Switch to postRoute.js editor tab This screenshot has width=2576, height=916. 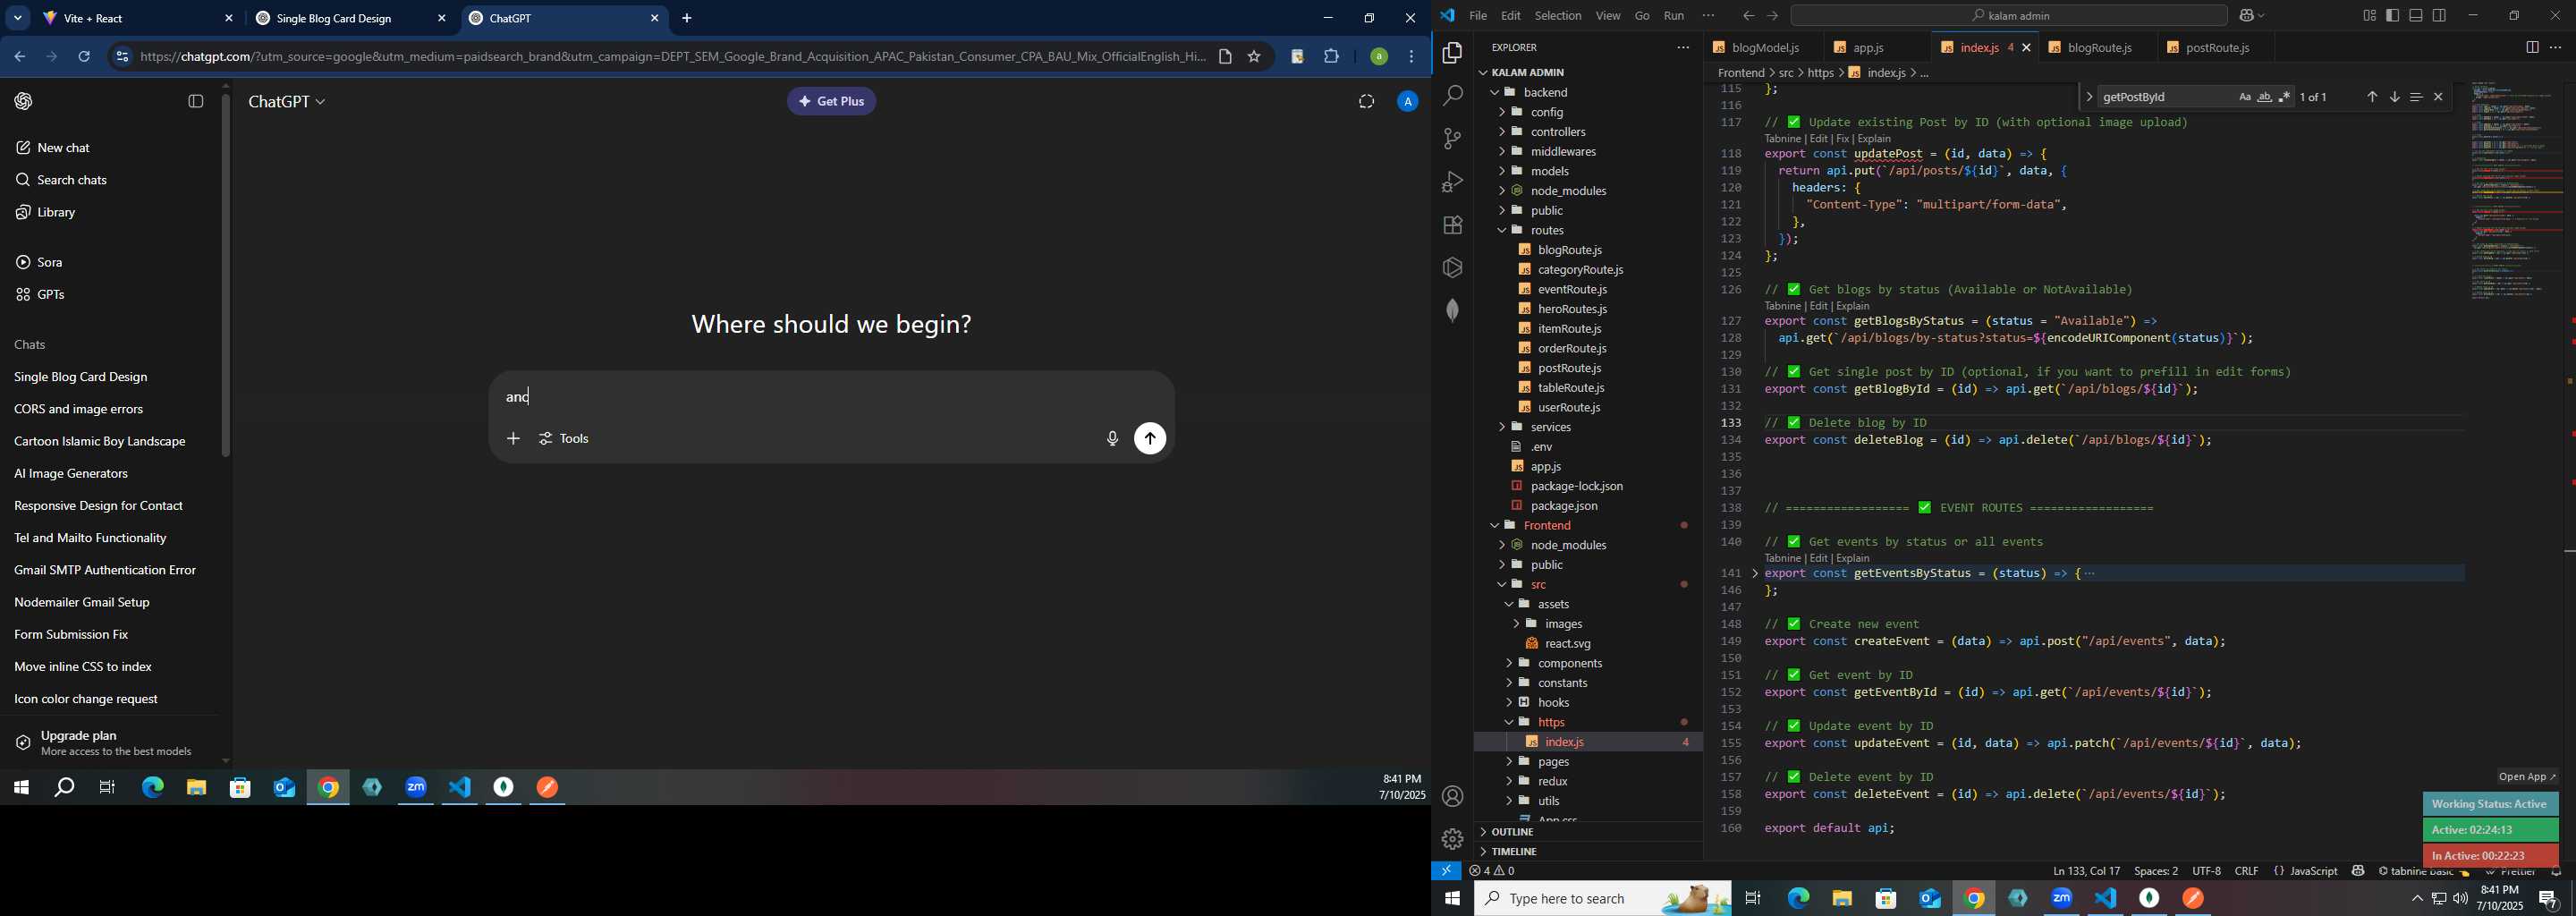tap(2217, 48)
